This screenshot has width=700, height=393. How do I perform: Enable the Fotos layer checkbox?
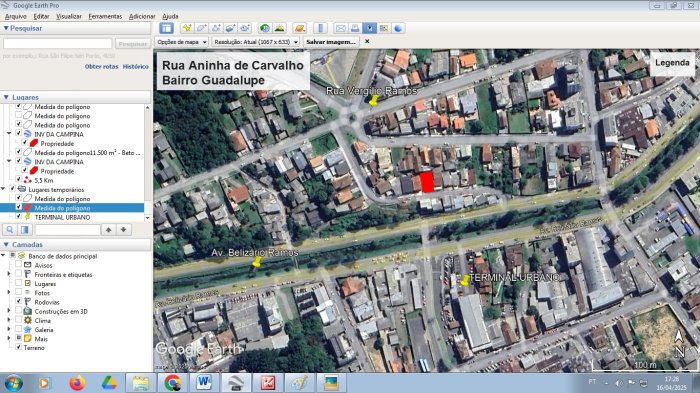tap(18, 293)
